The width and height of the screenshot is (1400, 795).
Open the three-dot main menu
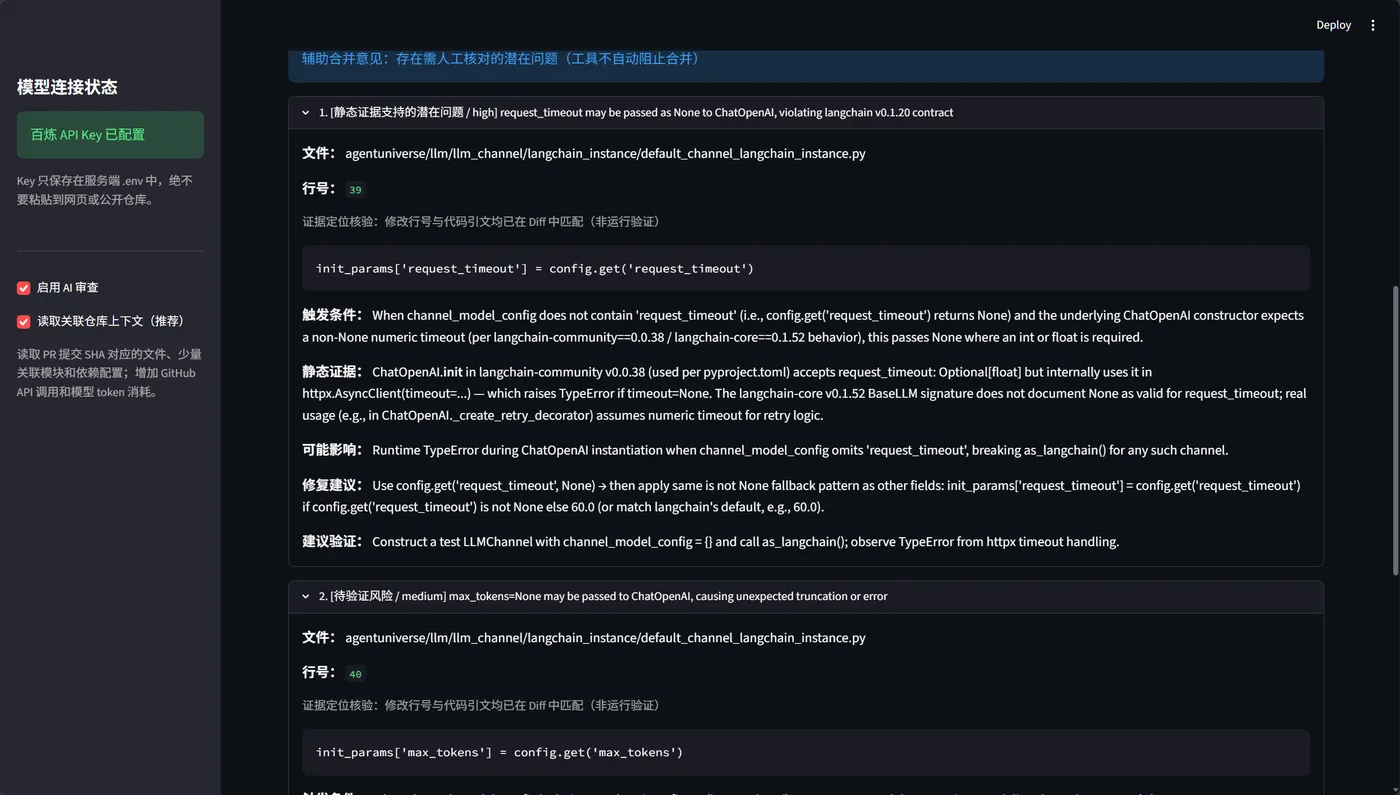point(1373,25)
